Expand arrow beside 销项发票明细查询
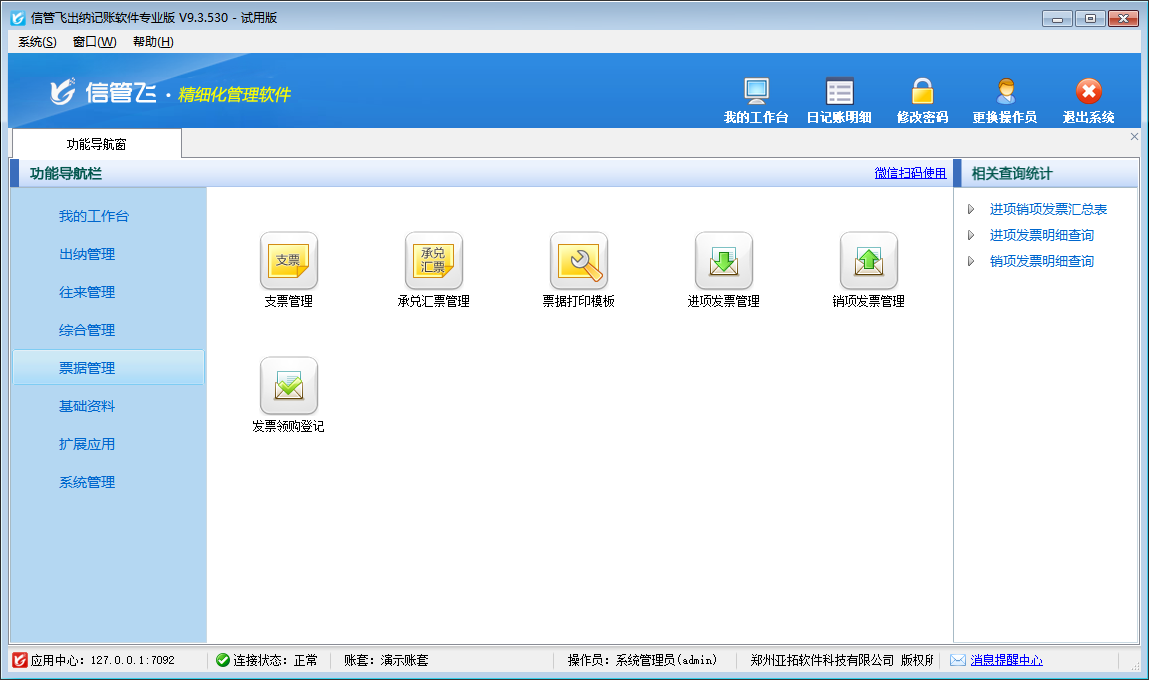The width and height of the screenshot is (1149, 680). click(x=970, y=261)
